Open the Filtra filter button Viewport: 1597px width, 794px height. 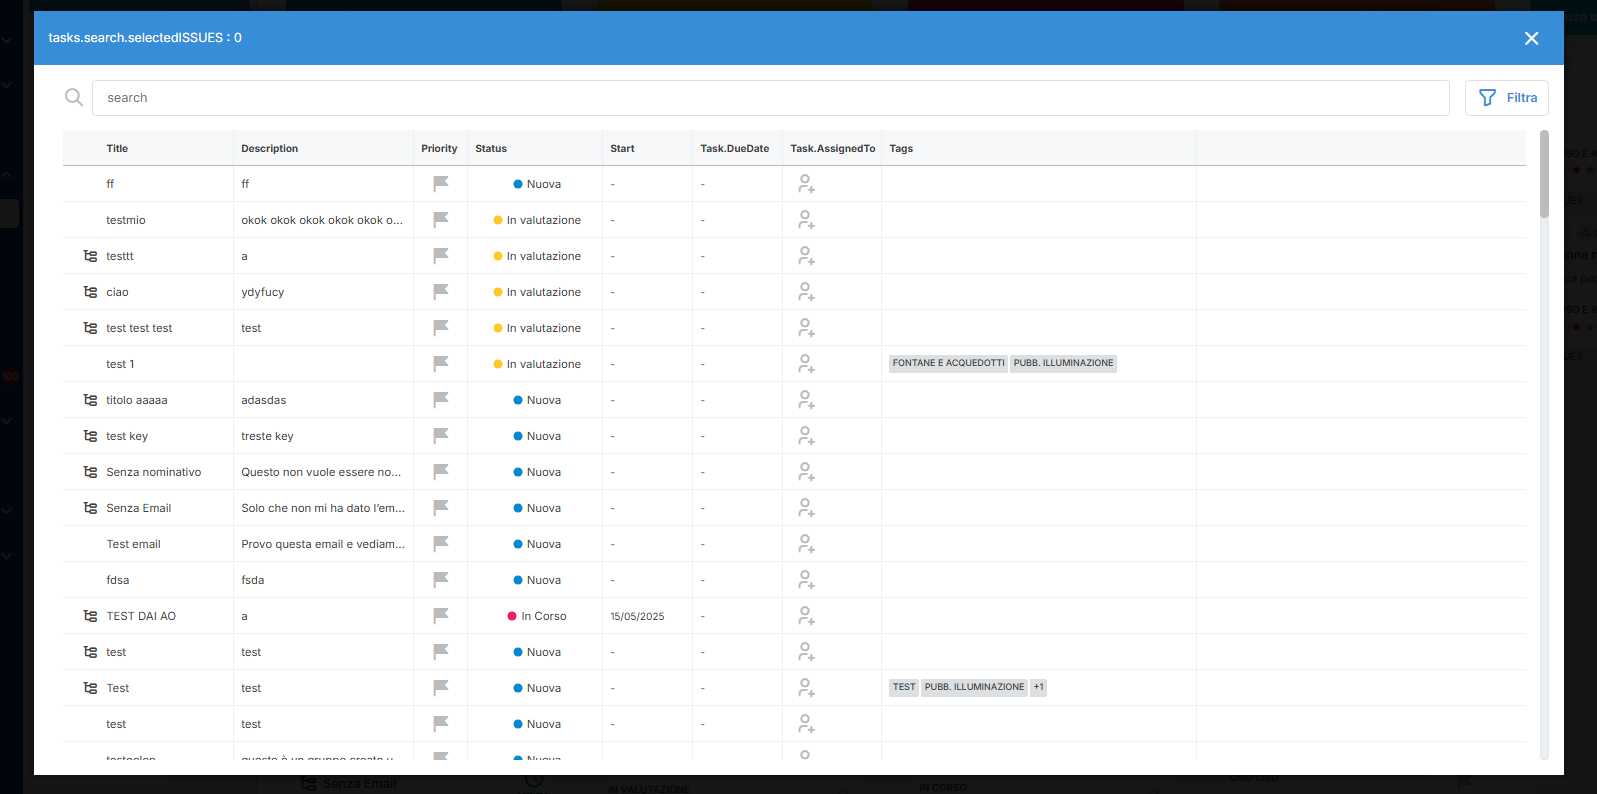tap(1506, 98)
